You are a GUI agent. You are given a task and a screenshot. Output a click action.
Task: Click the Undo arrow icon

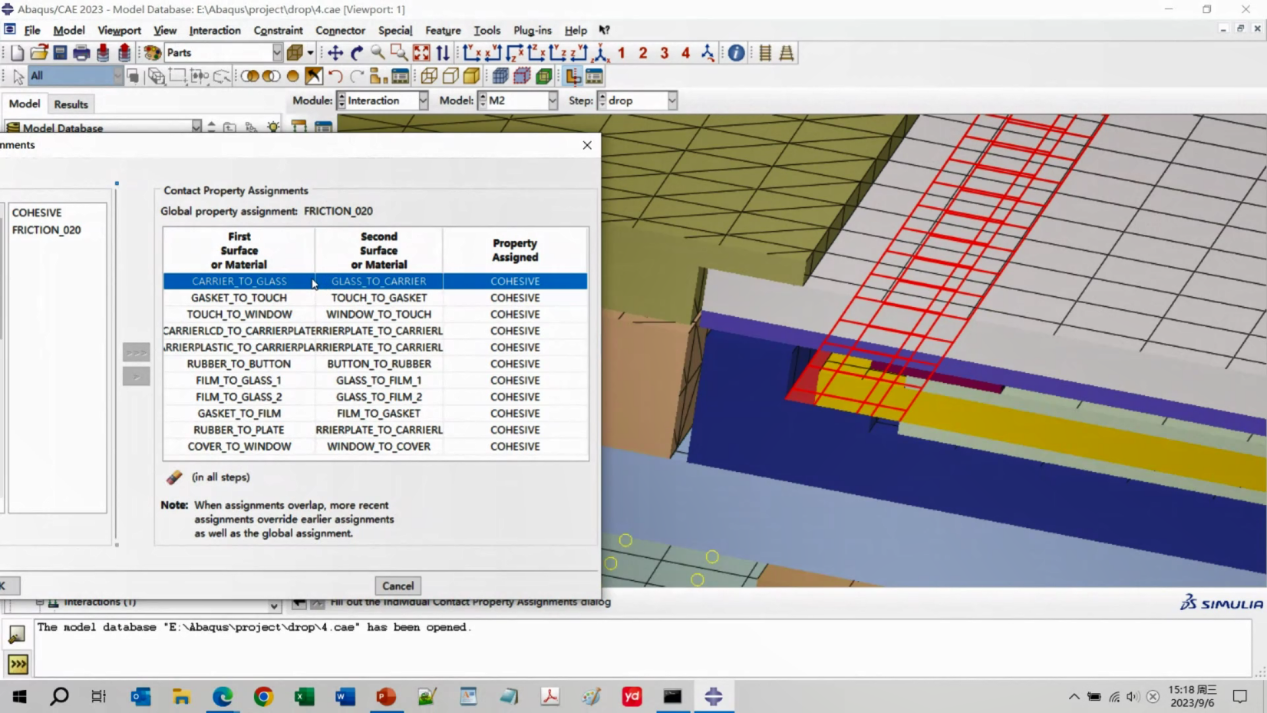pos(335,76)
